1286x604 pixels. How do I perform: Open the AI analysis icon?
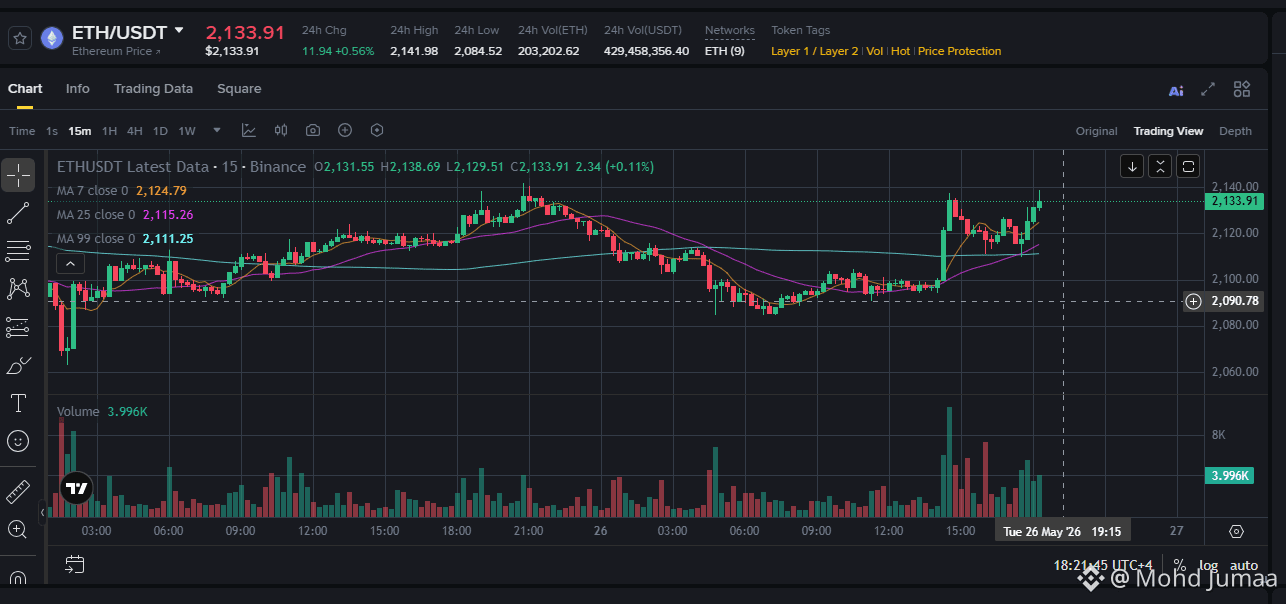[x=1176, y=90]
